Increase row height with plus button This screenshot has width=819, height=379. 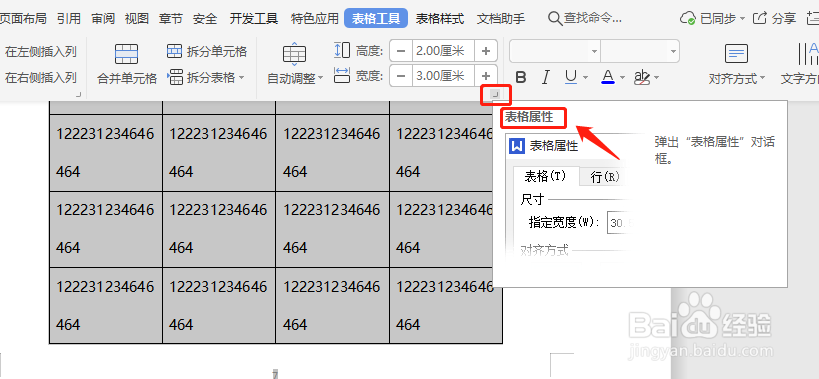pos(486,51)
